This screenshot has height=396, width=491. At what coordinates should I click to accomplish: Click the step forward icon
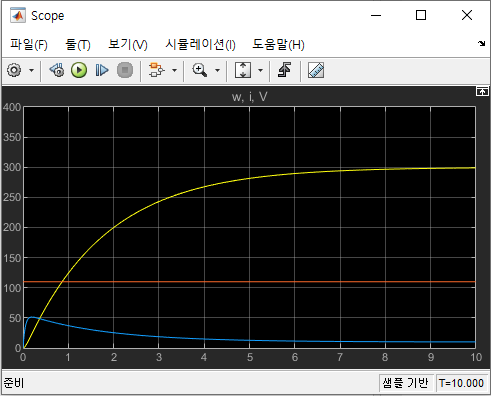(102, 70)
